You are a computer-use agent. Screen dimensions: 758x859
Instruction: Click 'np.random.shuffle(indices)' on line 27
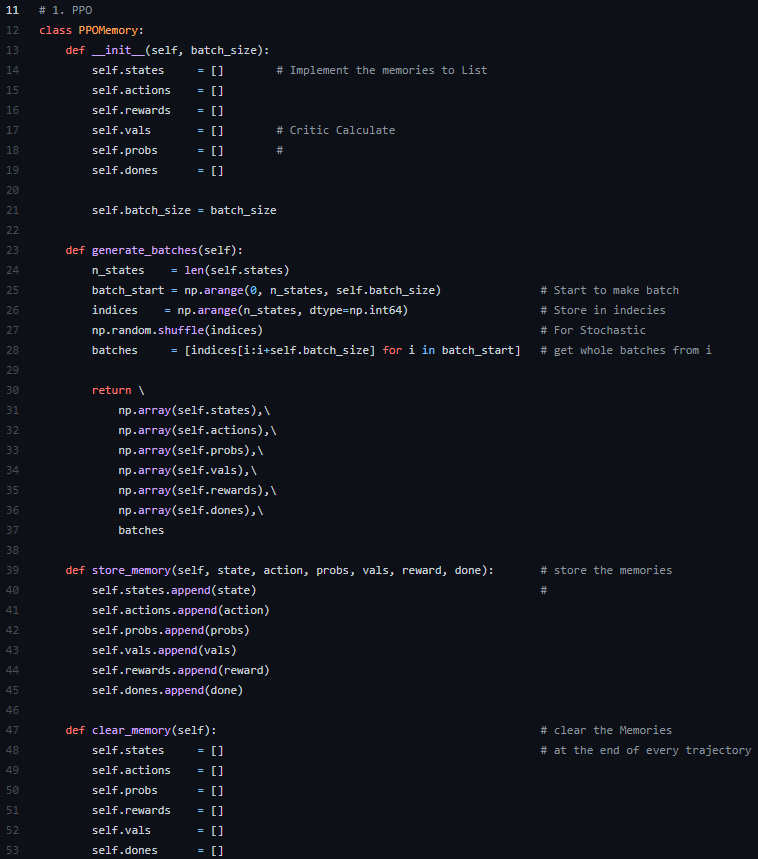[177, 330]
